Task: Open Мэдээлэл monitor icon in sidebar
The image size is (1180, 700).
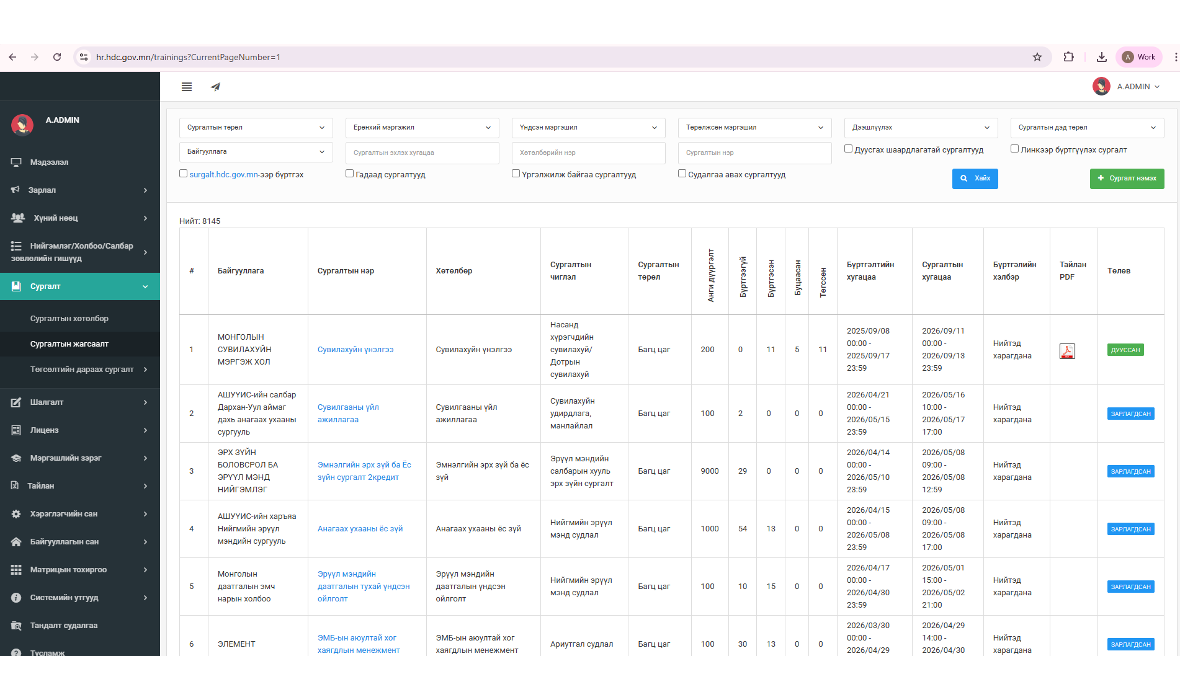Action: pyautogui.click(x=16, y=163)
